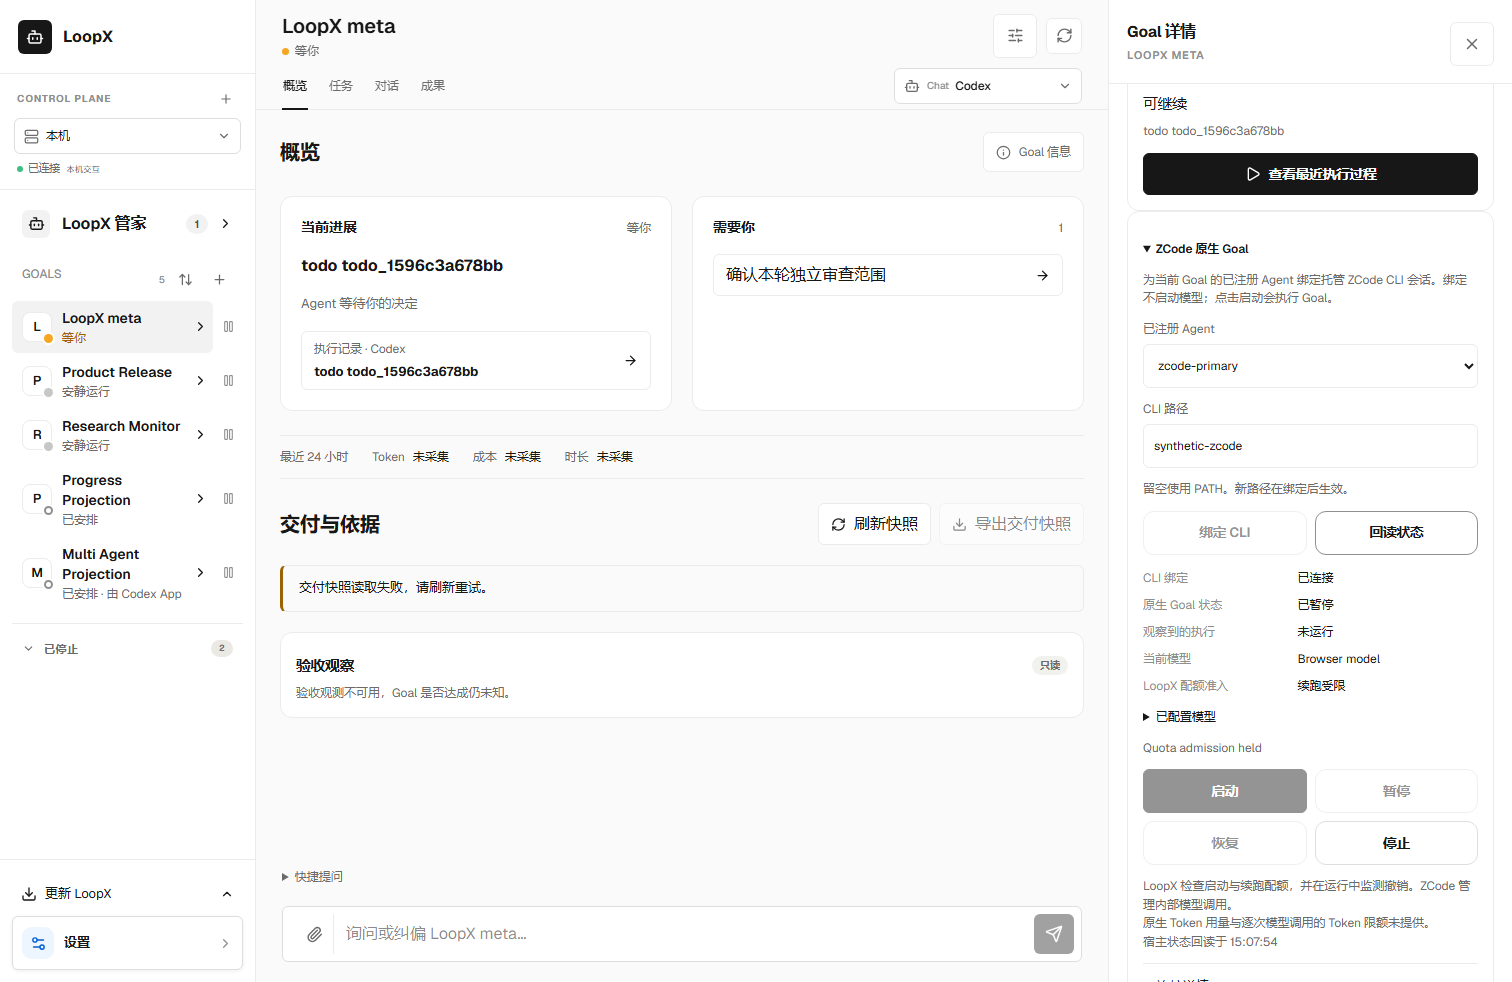This screenshot has width=1512, height=982.
Task: Open the Chat Codex agent dropdown
Action: point(988,86)
